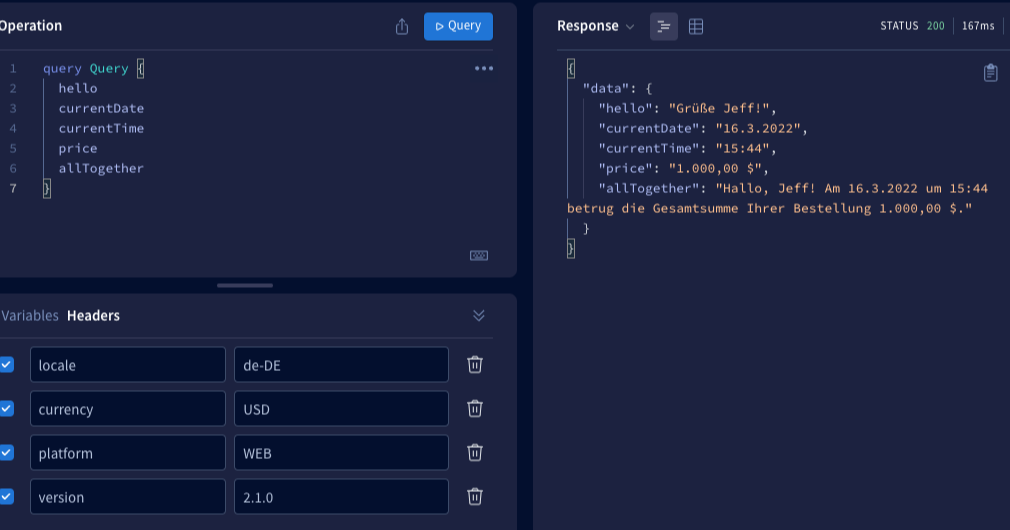Uncheck the locale header checkbox
Image resolution: width=1010 pixels, height=530 pixels.
7,365
